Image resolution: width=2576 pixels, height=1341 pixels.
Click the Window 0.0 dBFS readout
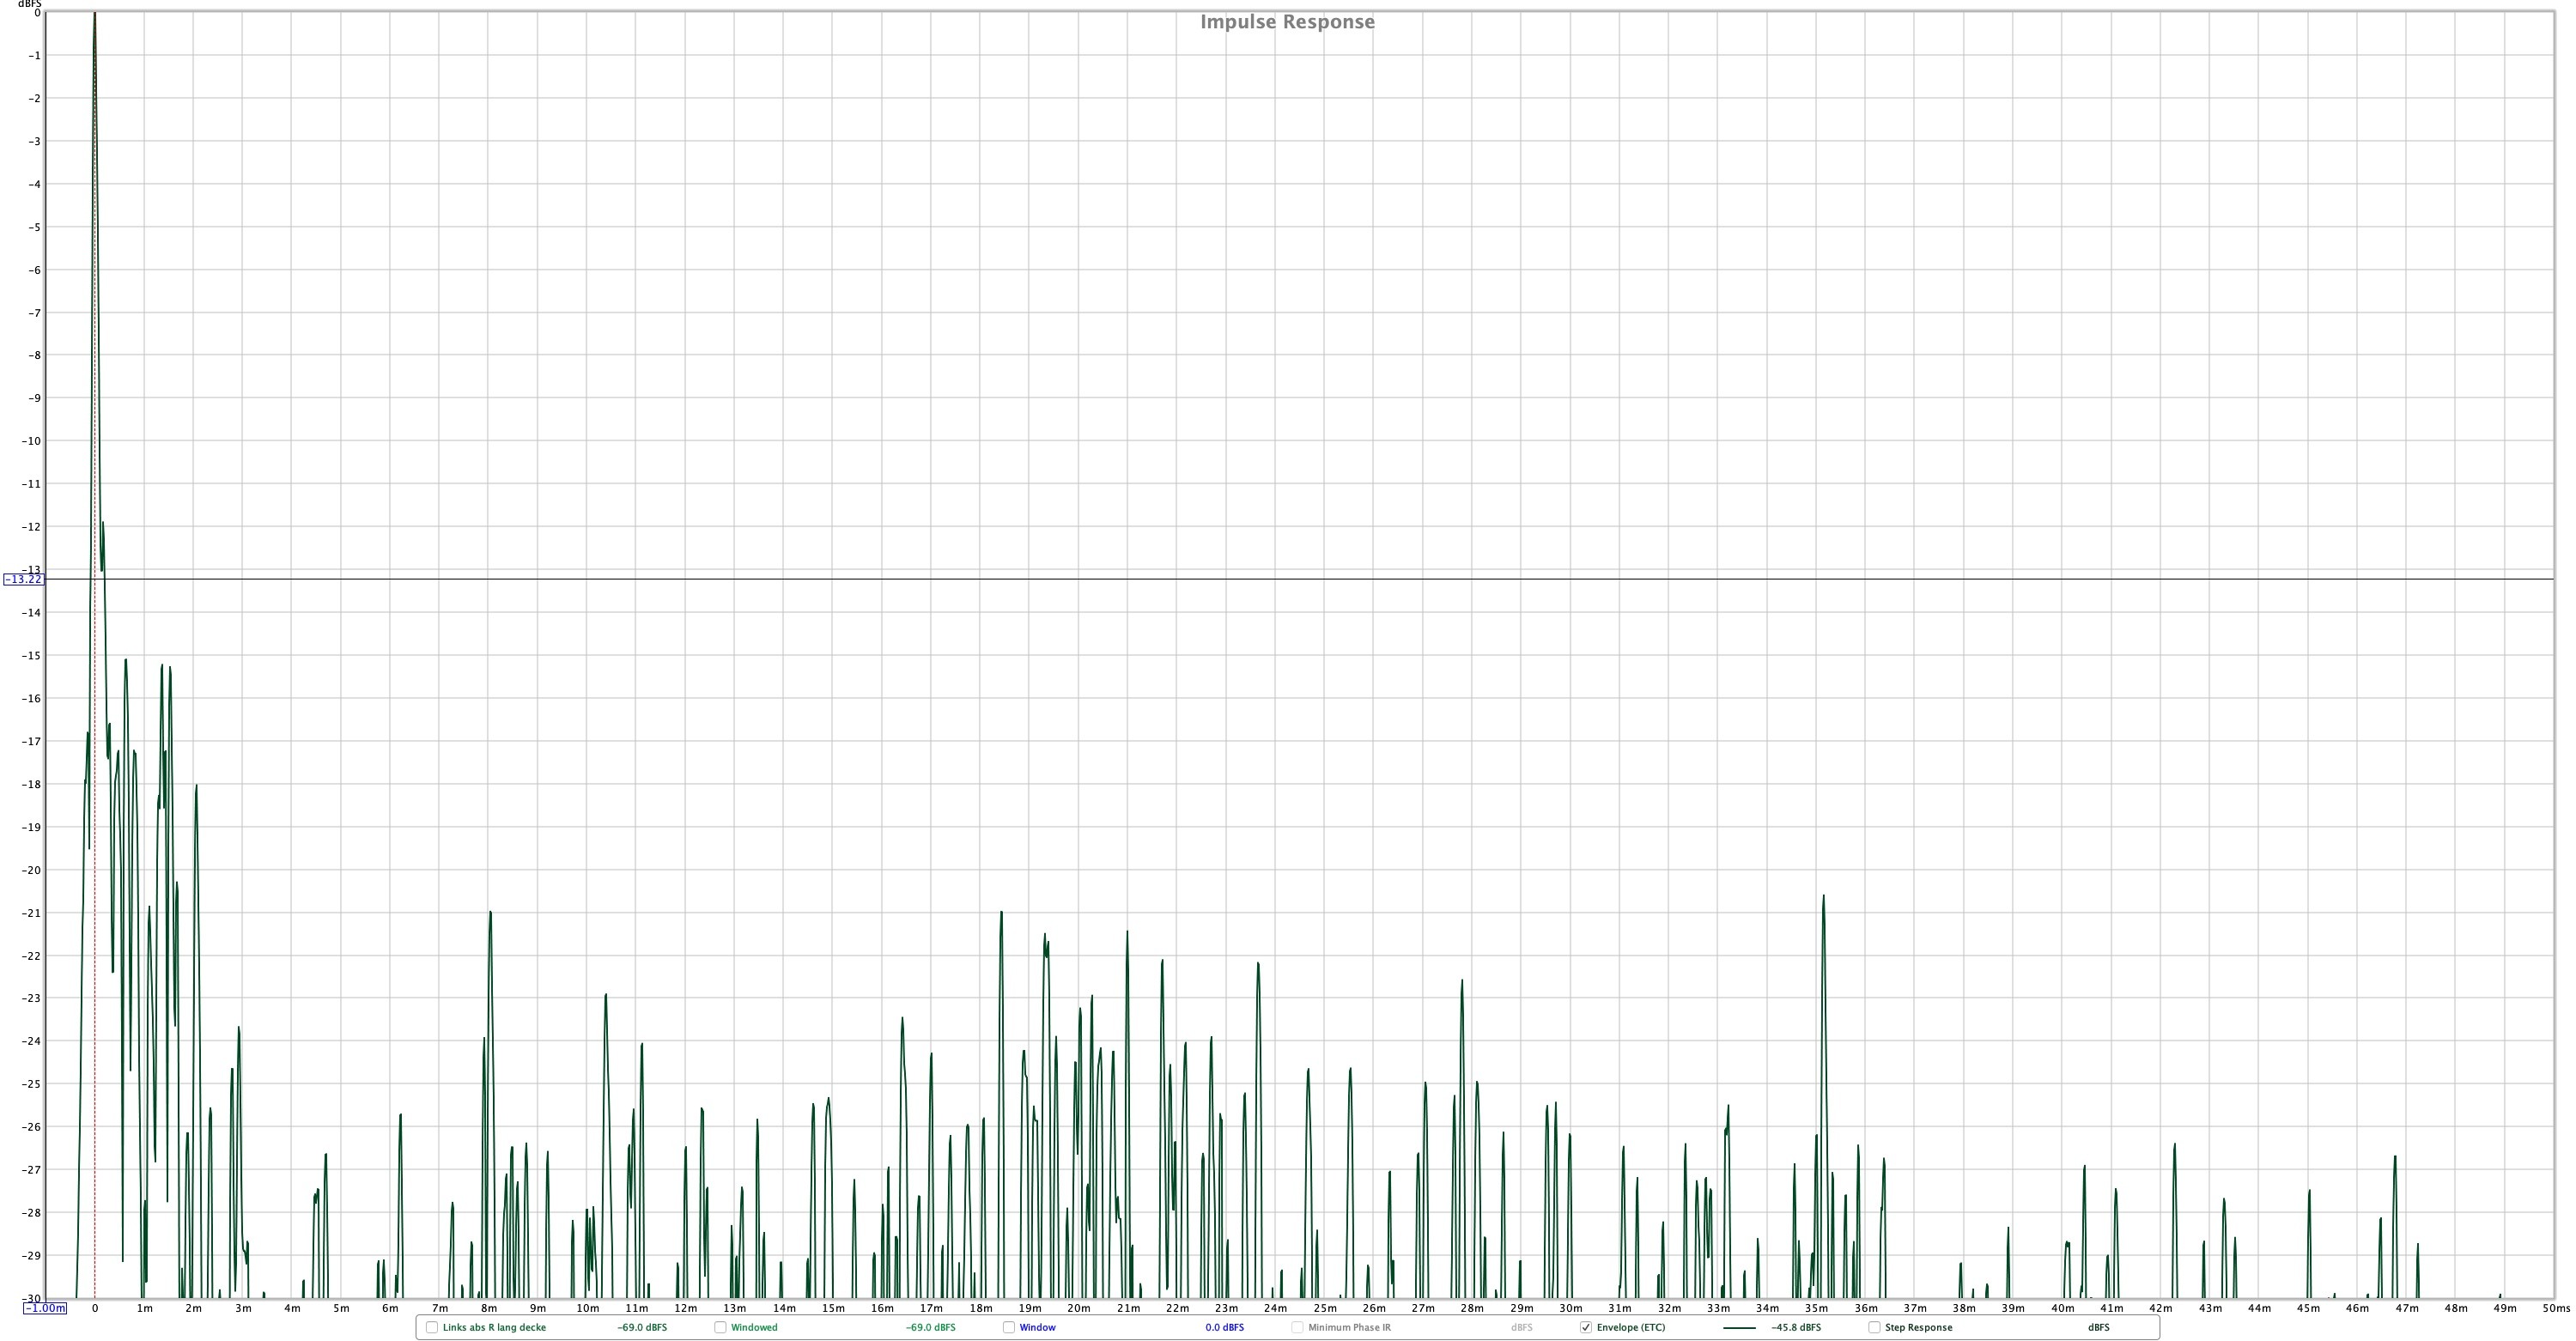(x=1224, y=1327)
